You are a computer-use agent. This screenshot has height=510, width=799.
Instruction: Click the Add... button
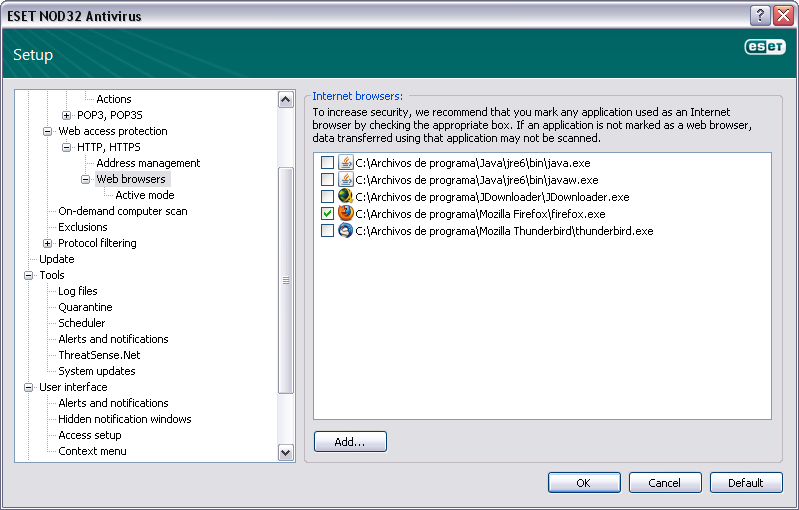click(x=350, y=442)
